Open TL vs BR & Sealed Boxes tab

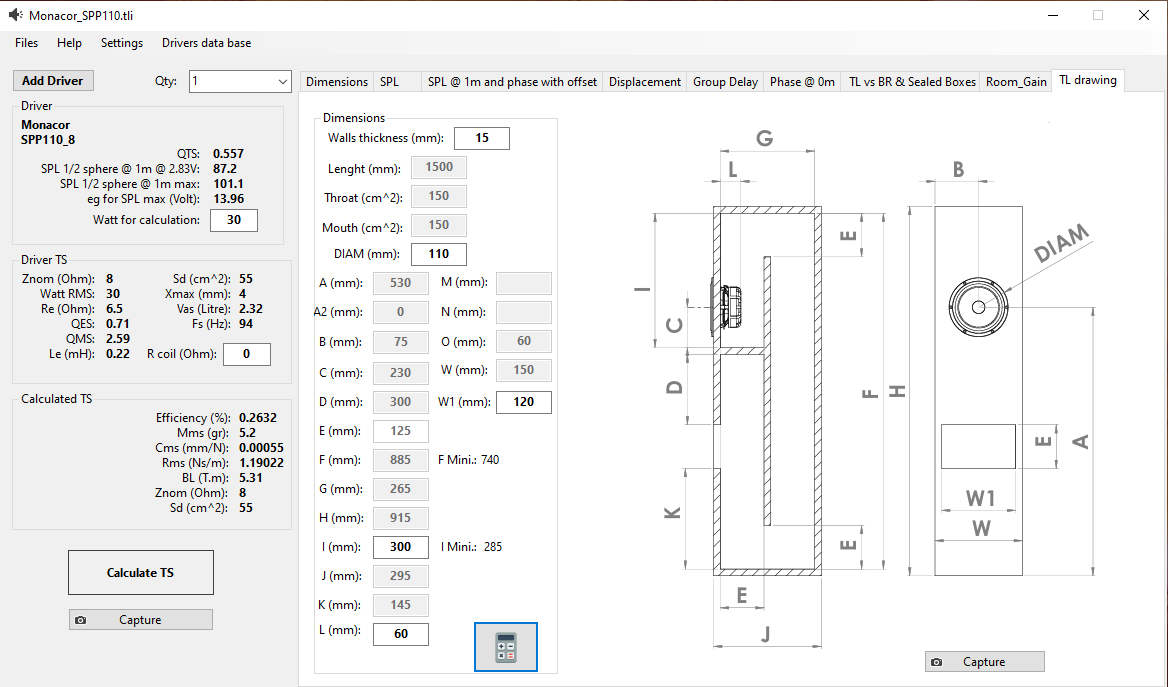pyautogui.click(x=912, y=82)
